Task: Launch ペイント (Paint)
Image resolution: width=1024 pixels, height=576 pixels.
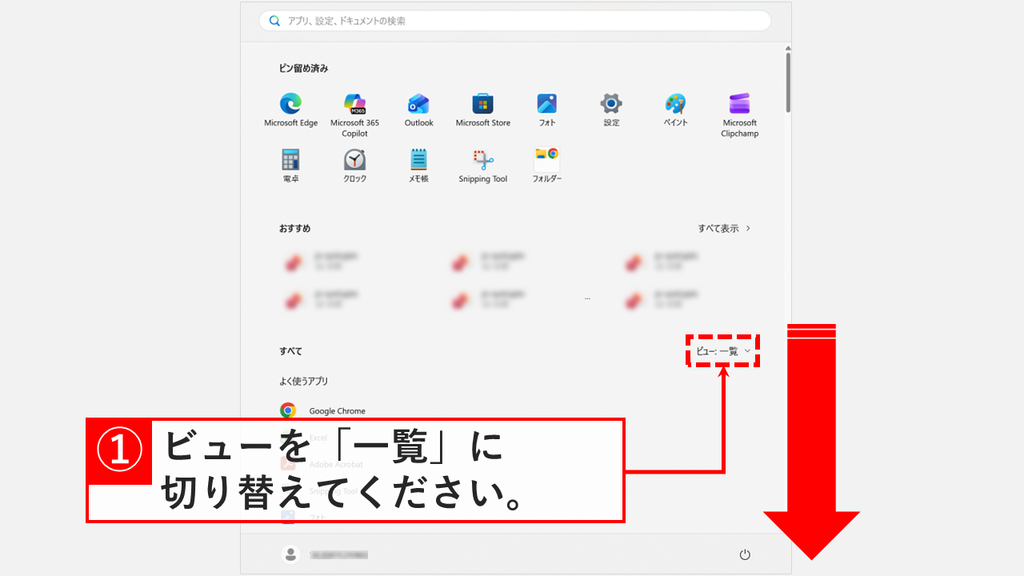Action: pyautogui.click(x=675, y=110)
